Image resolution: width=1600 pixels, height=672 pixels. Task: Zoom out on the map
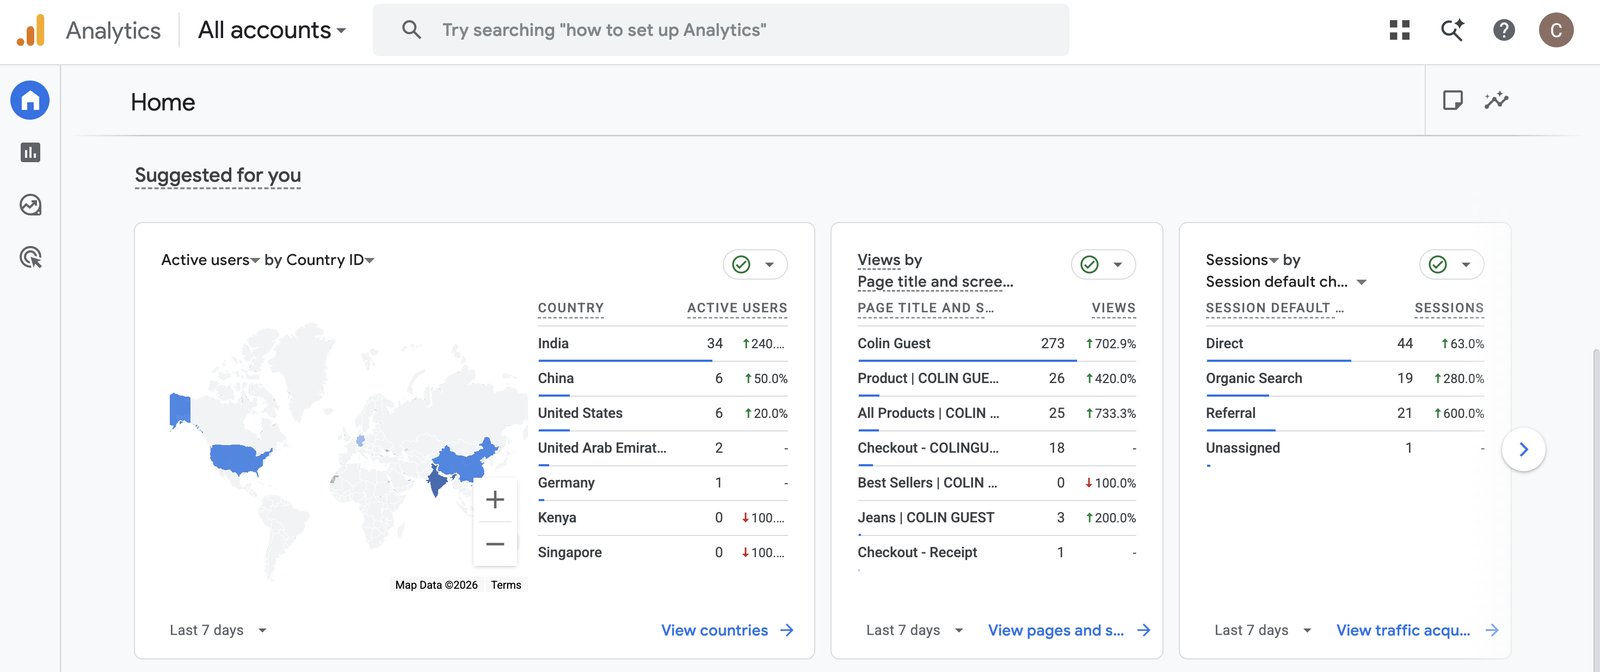pyautogui.click(x=495, y=544)
